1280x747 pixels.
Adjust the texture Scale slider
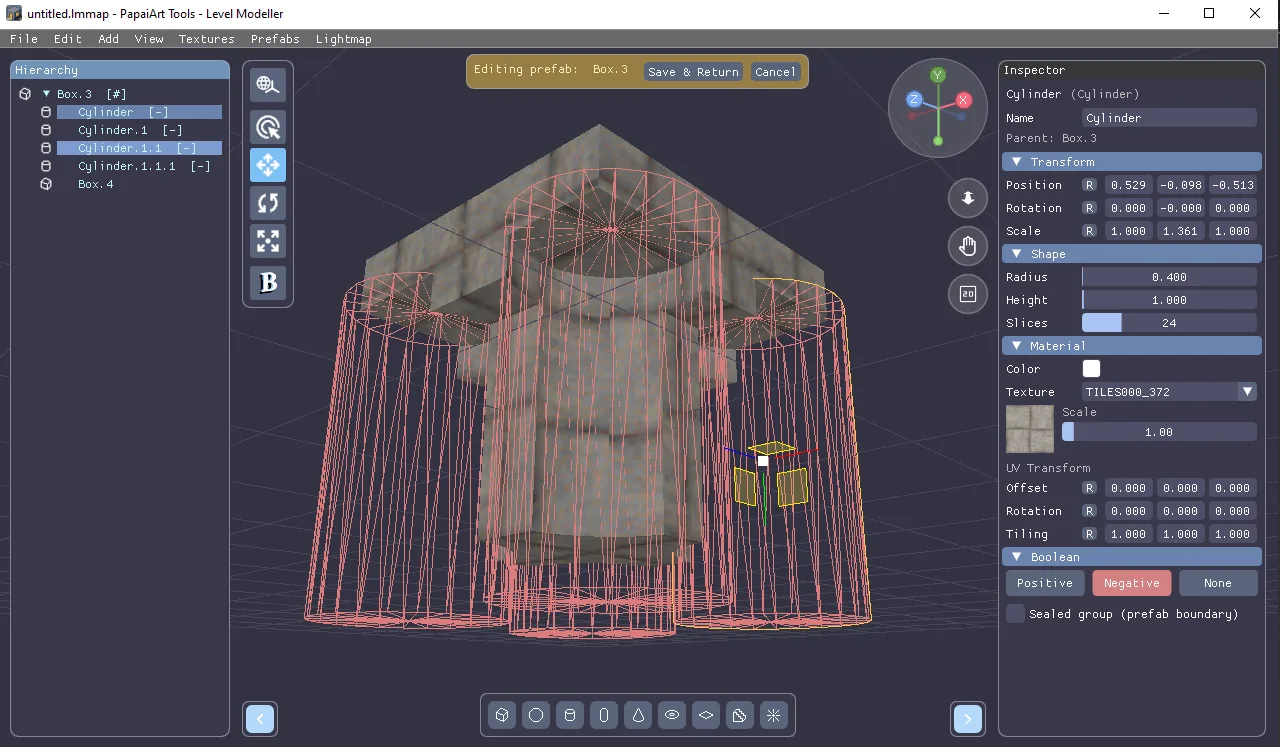click(x=1159, y=432)
